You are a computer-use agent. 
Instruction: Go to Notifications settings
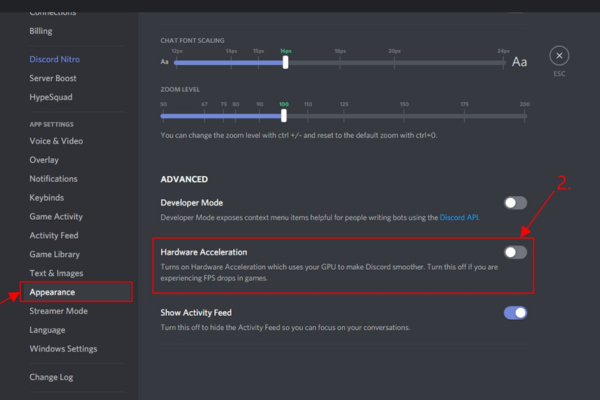[54, 179]
